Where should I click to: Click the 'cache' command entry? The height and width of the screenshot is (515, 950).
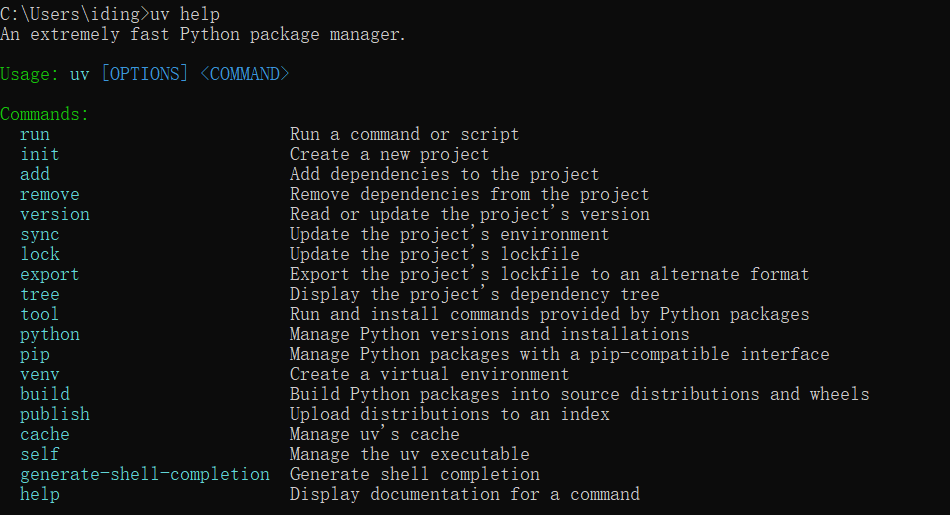click(45, 434)
